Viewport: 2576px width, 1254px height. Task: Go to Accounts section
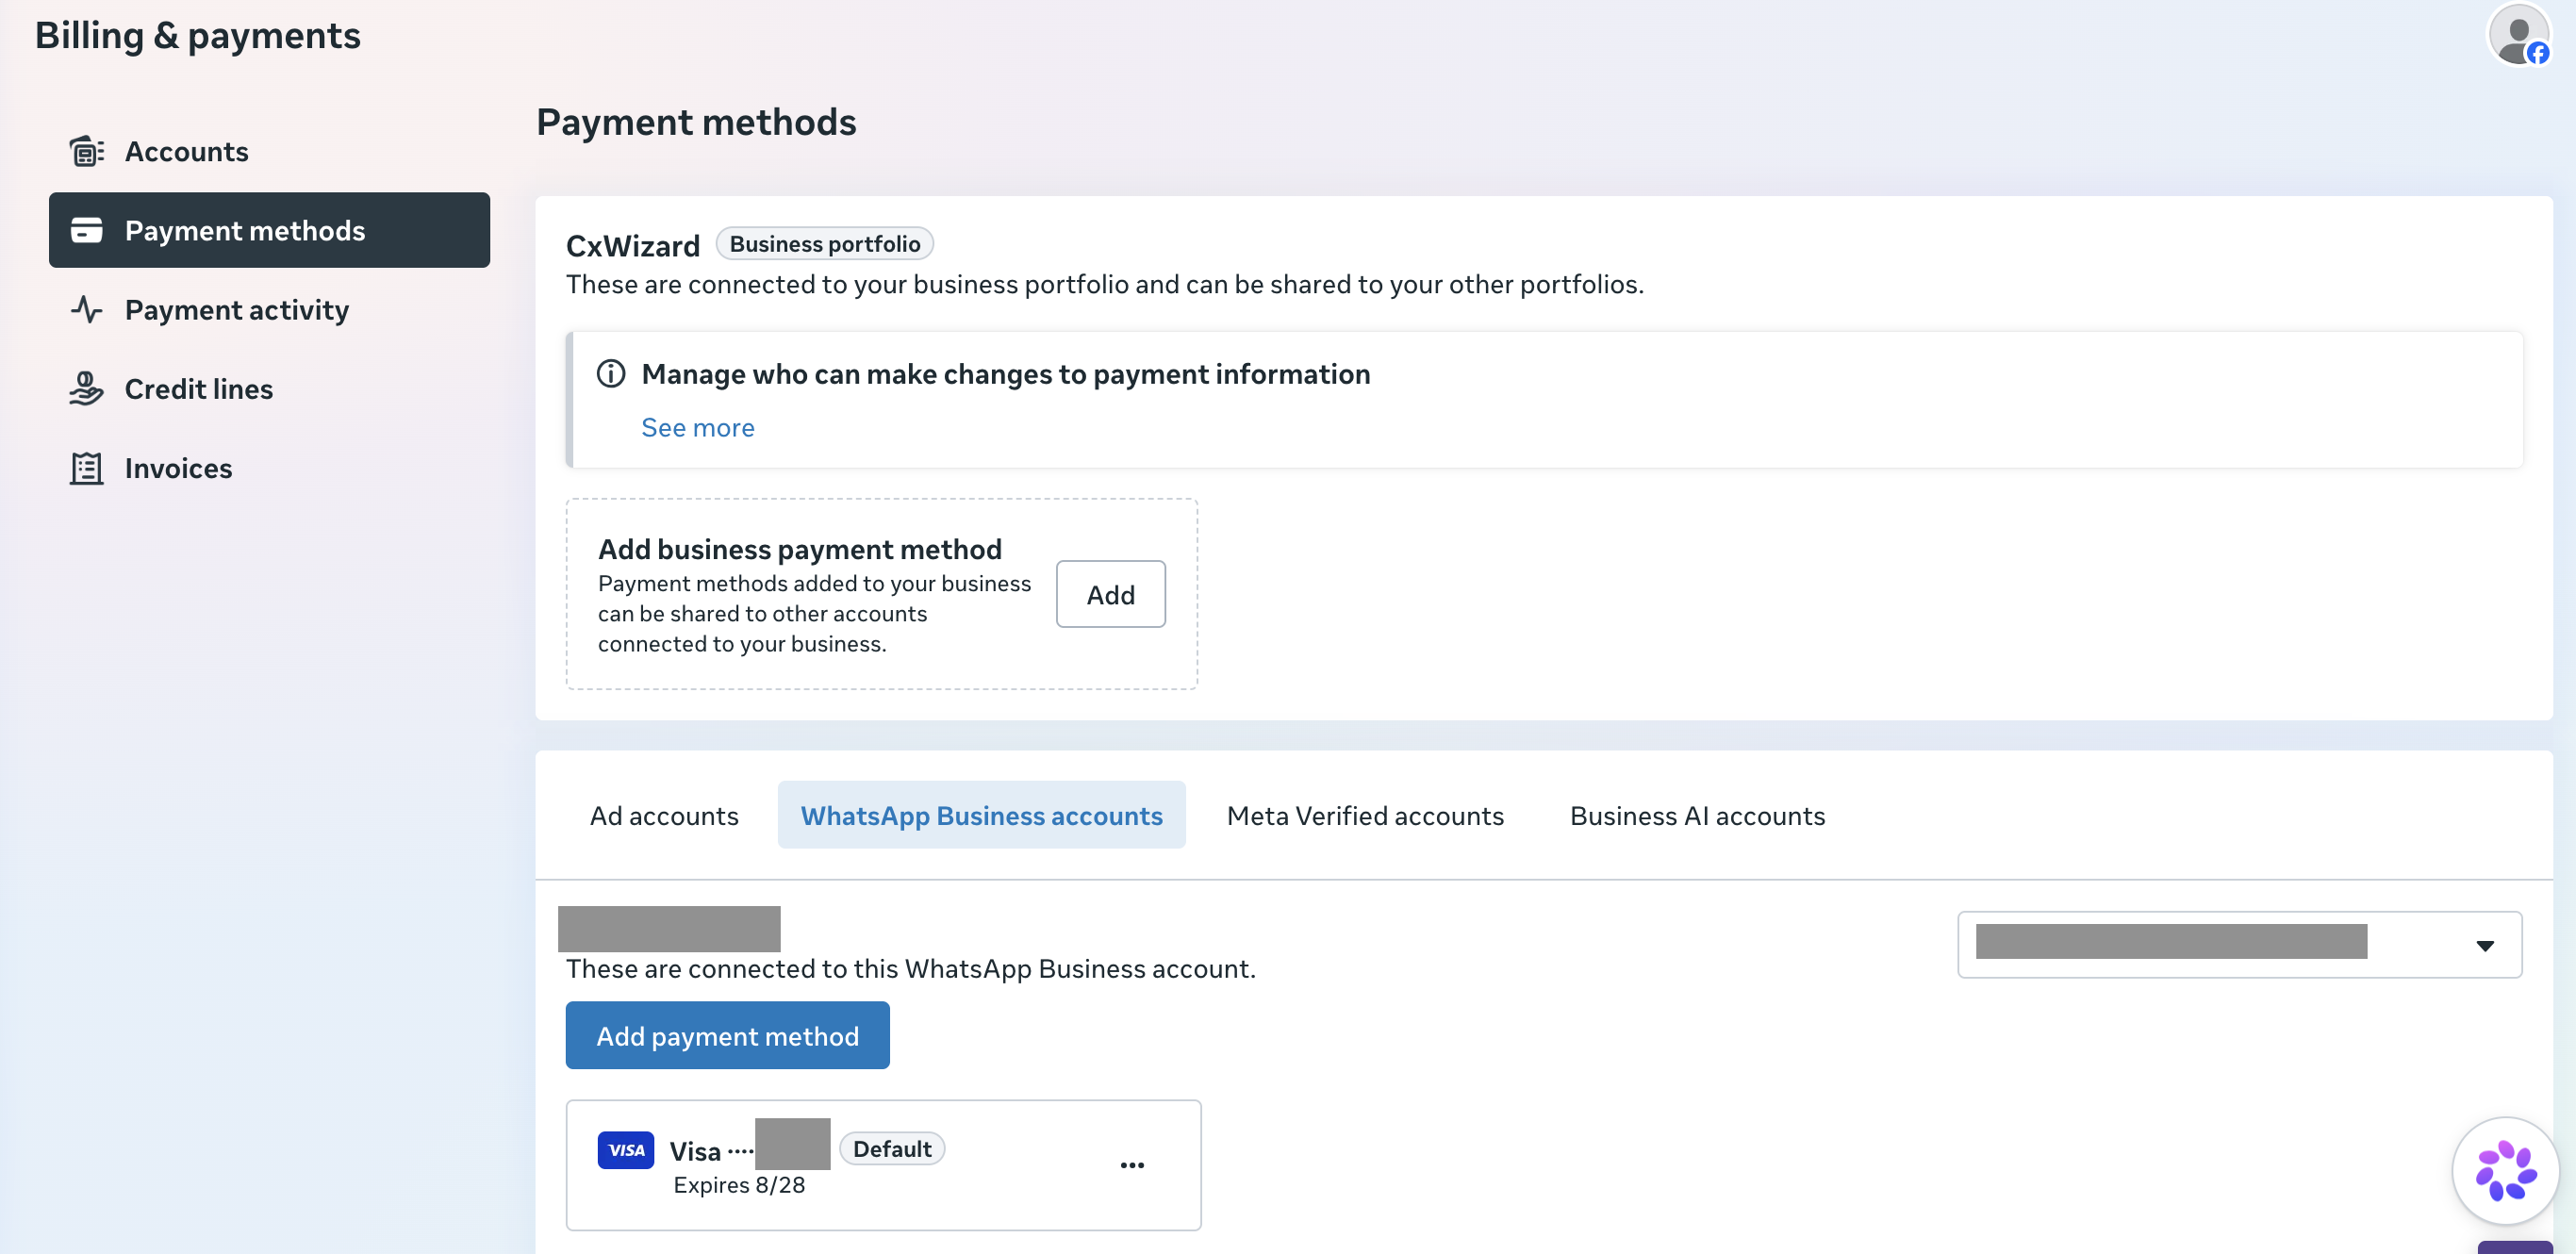269,151
